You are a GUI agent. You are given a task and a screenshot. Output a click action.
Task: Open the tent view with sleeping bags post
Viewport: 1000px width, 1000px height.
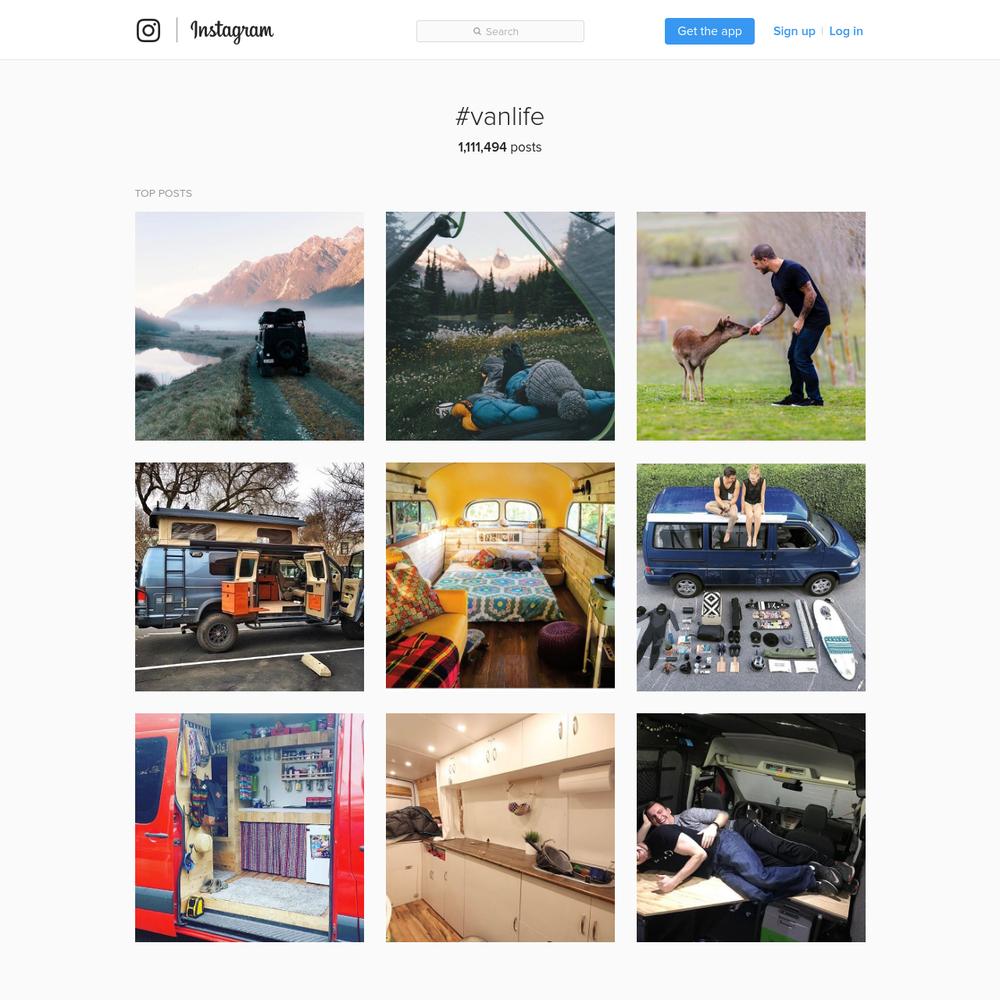pos(500,326)
